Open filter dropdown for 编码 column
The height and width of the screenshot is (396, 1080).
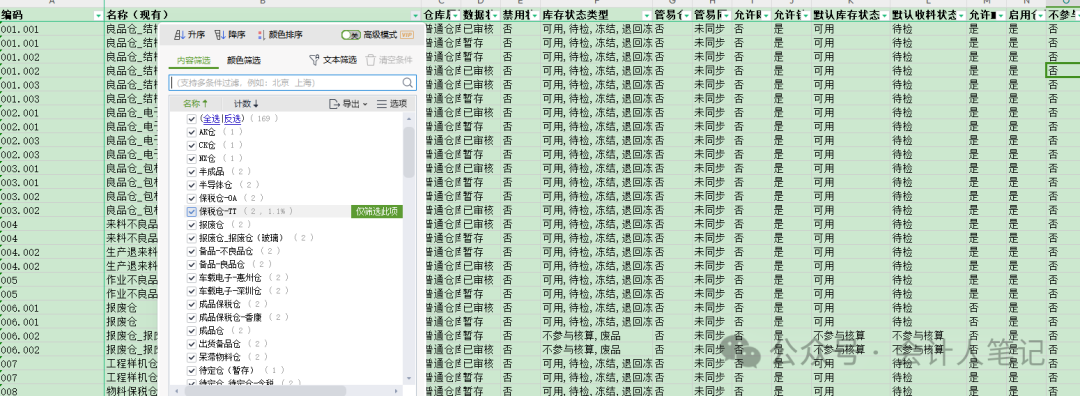(x=97, y=15)
